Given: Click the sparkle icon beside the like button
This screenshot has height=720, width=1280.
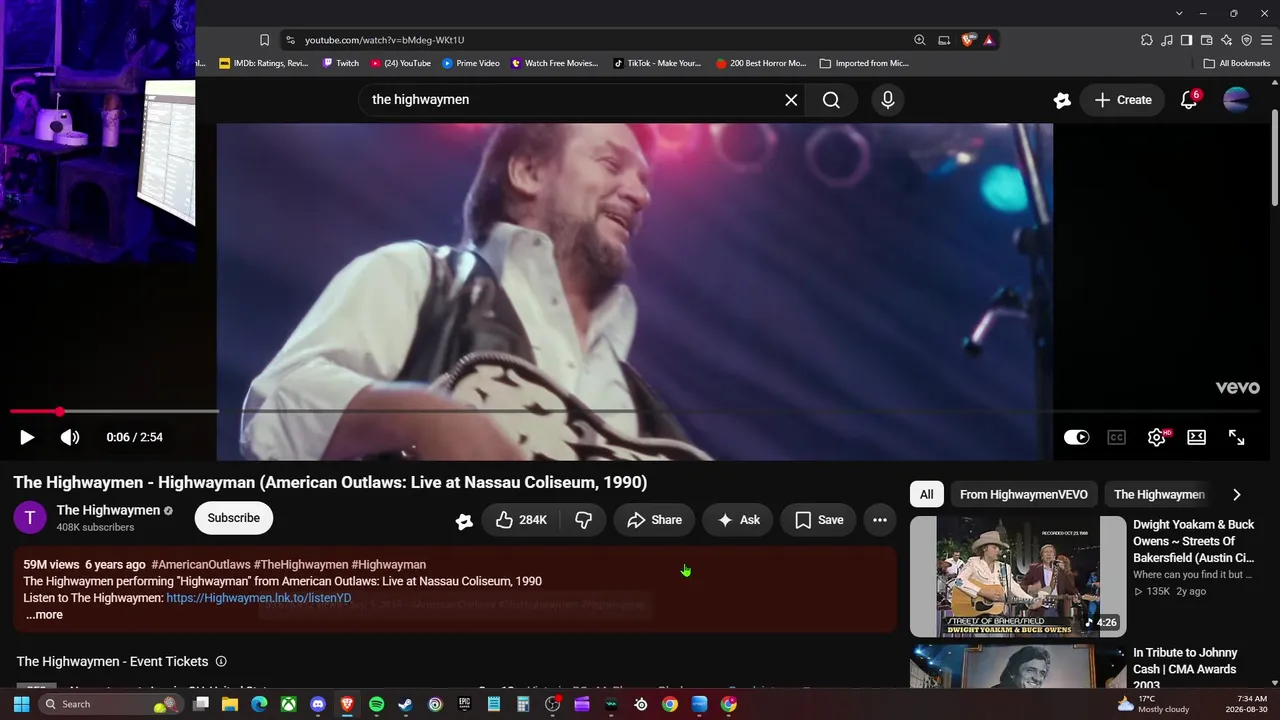Looking at the screenshot, I should (x=464, y=521).
